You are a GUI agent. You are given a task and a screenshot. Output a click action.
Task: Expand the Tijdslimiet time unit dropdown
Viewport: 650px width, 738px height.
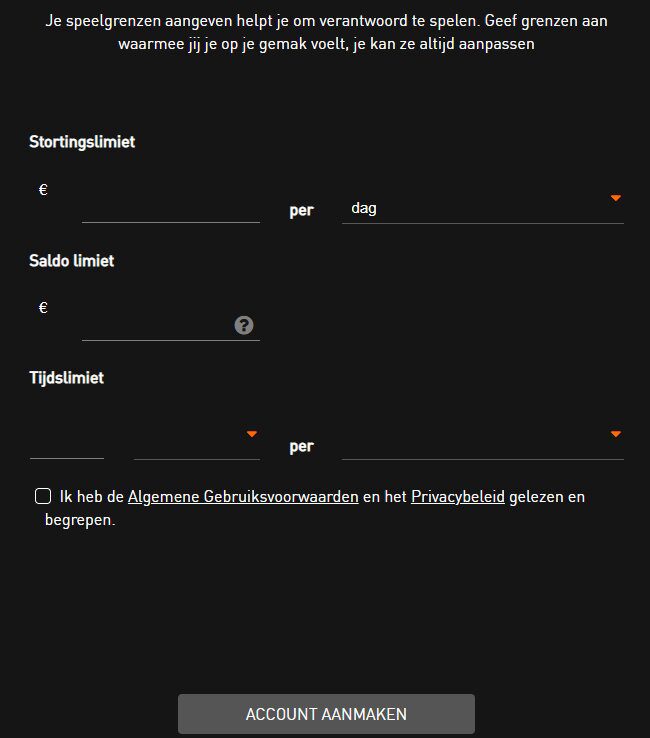click(x=197, y=444)
